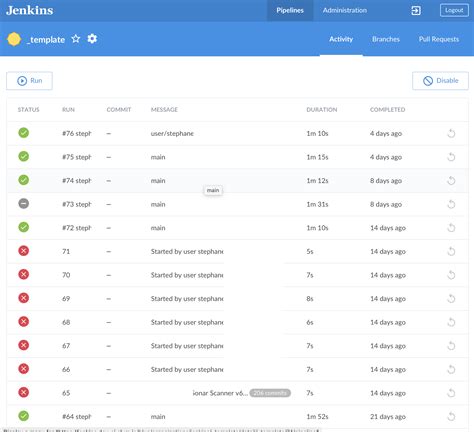
Task: Click the green success icon for run #76
Action: tap(23, 133)
